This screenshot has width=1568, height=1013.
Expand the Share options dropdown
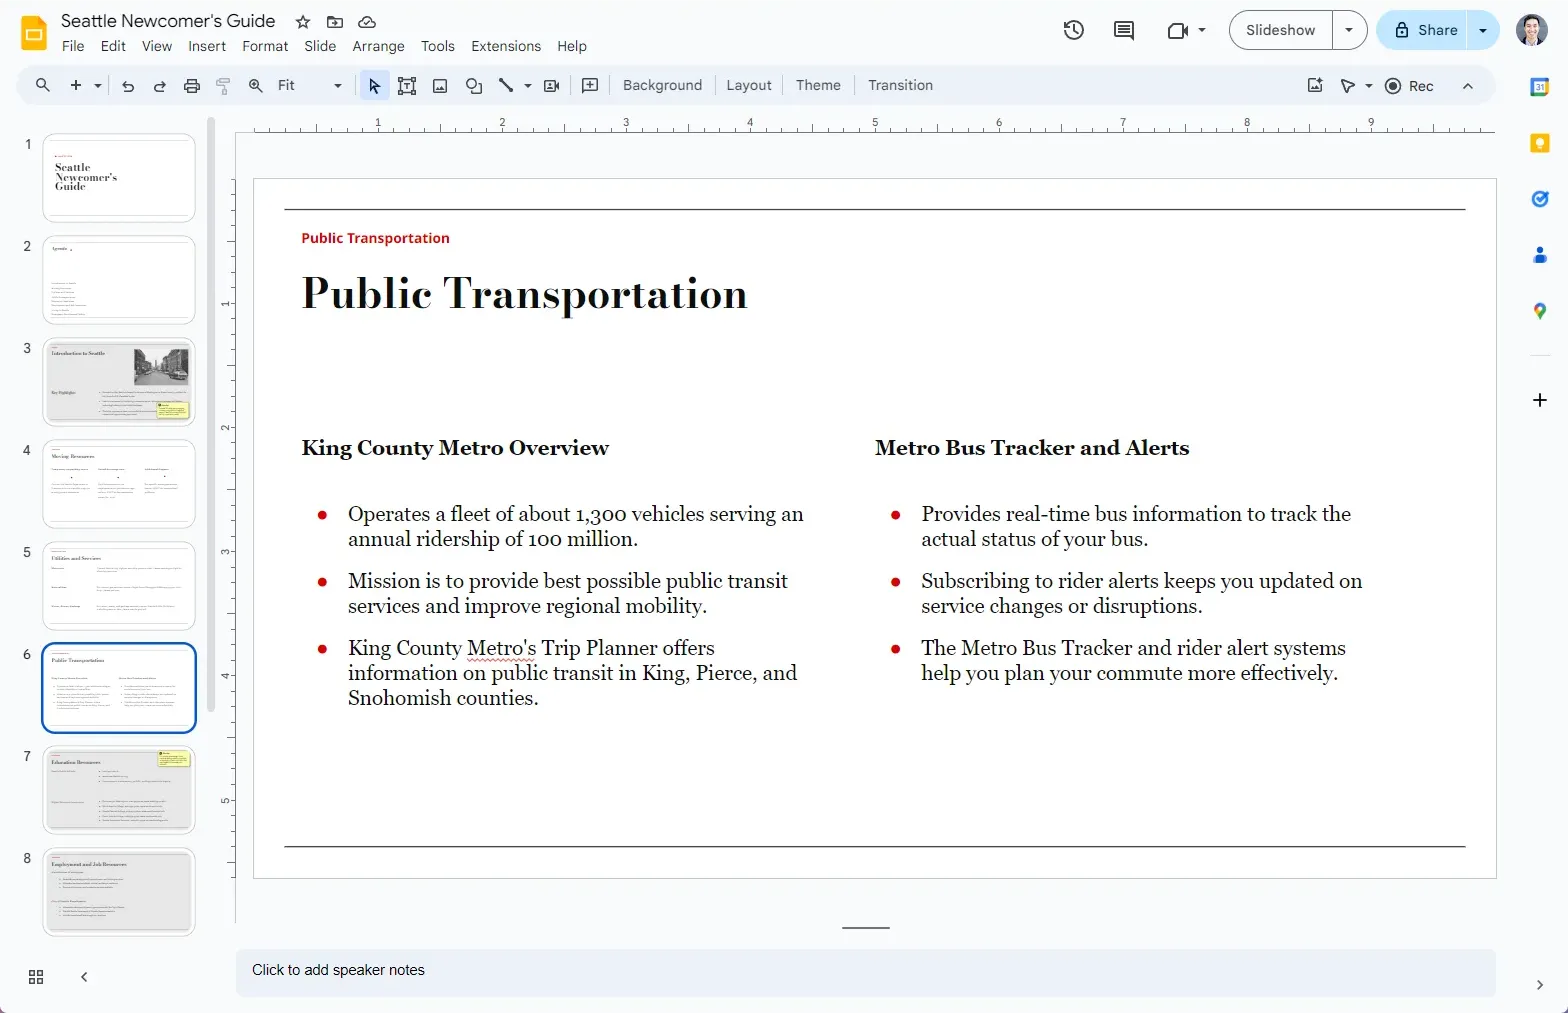[x=1483, y=30]
